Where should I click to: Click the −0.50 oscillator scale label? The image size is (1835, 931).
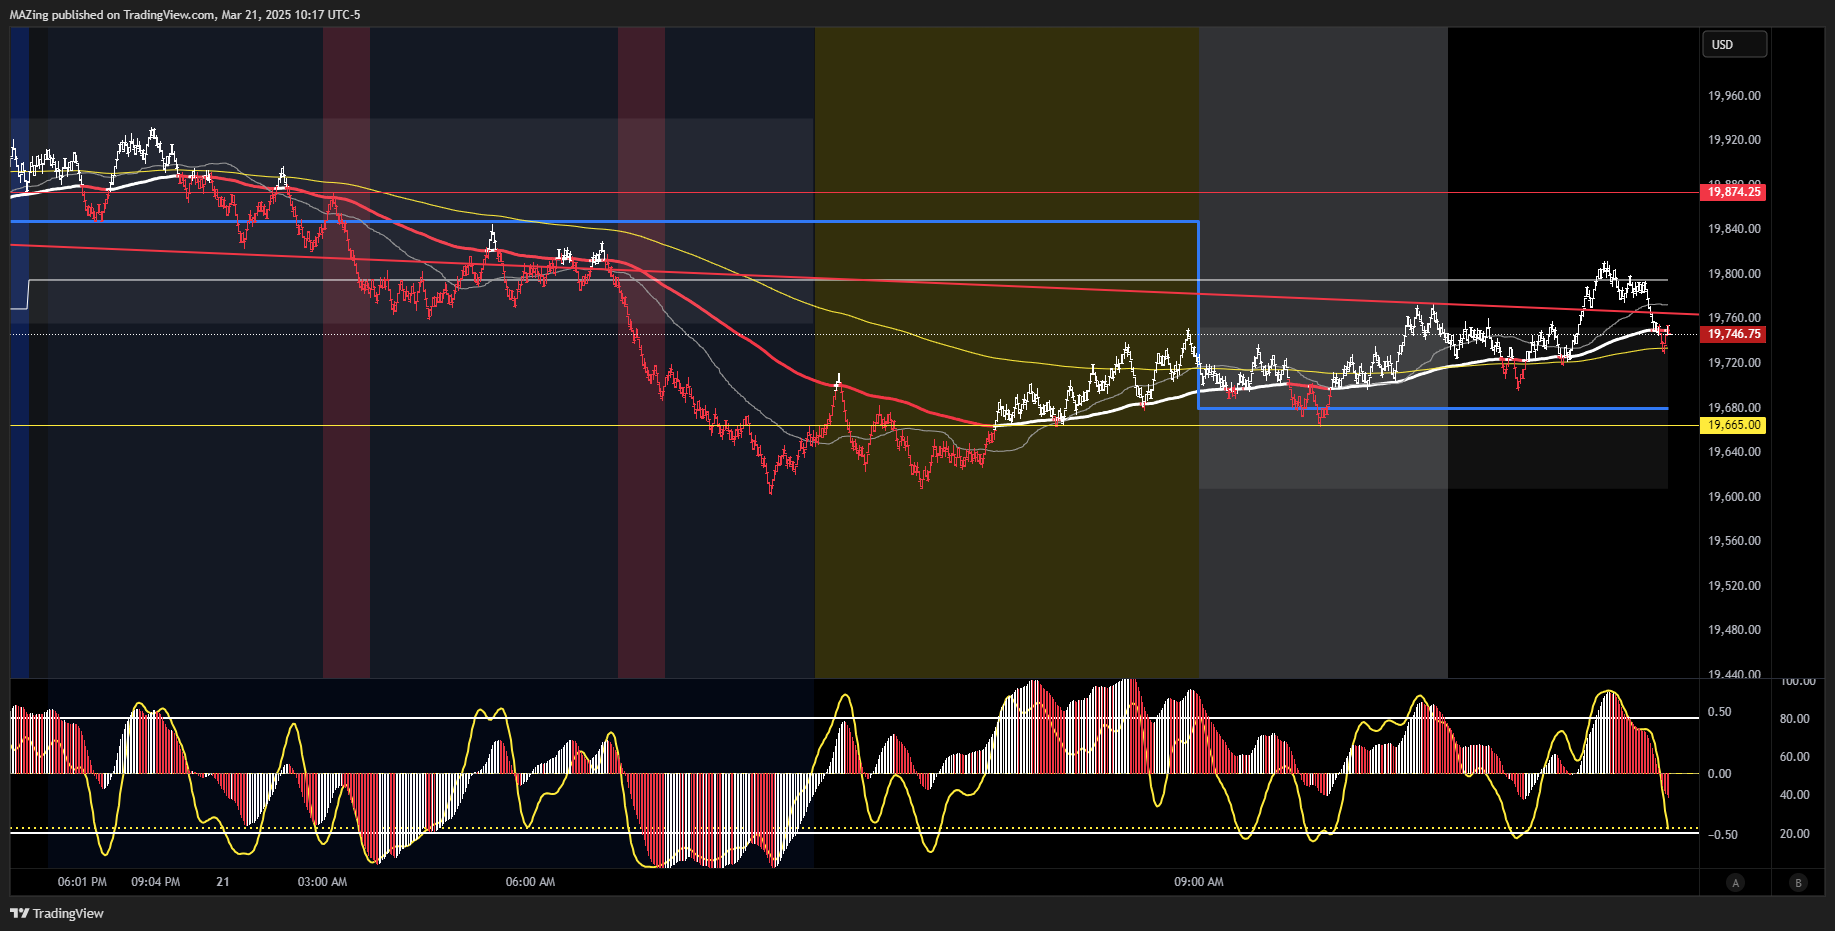(x=1721, y=835)
